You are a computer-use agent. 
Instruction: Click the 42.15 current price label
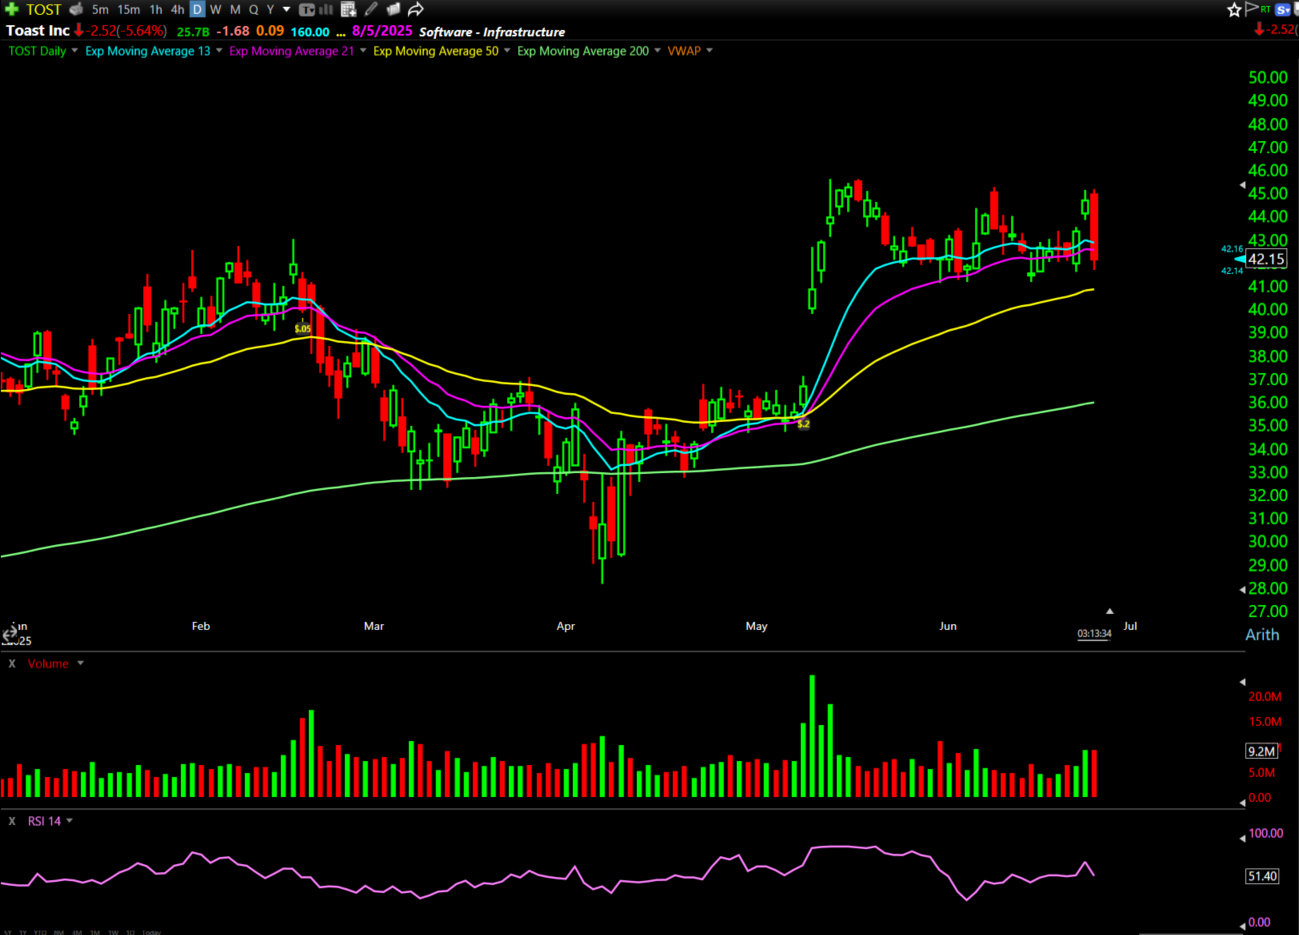(1266, 259)
